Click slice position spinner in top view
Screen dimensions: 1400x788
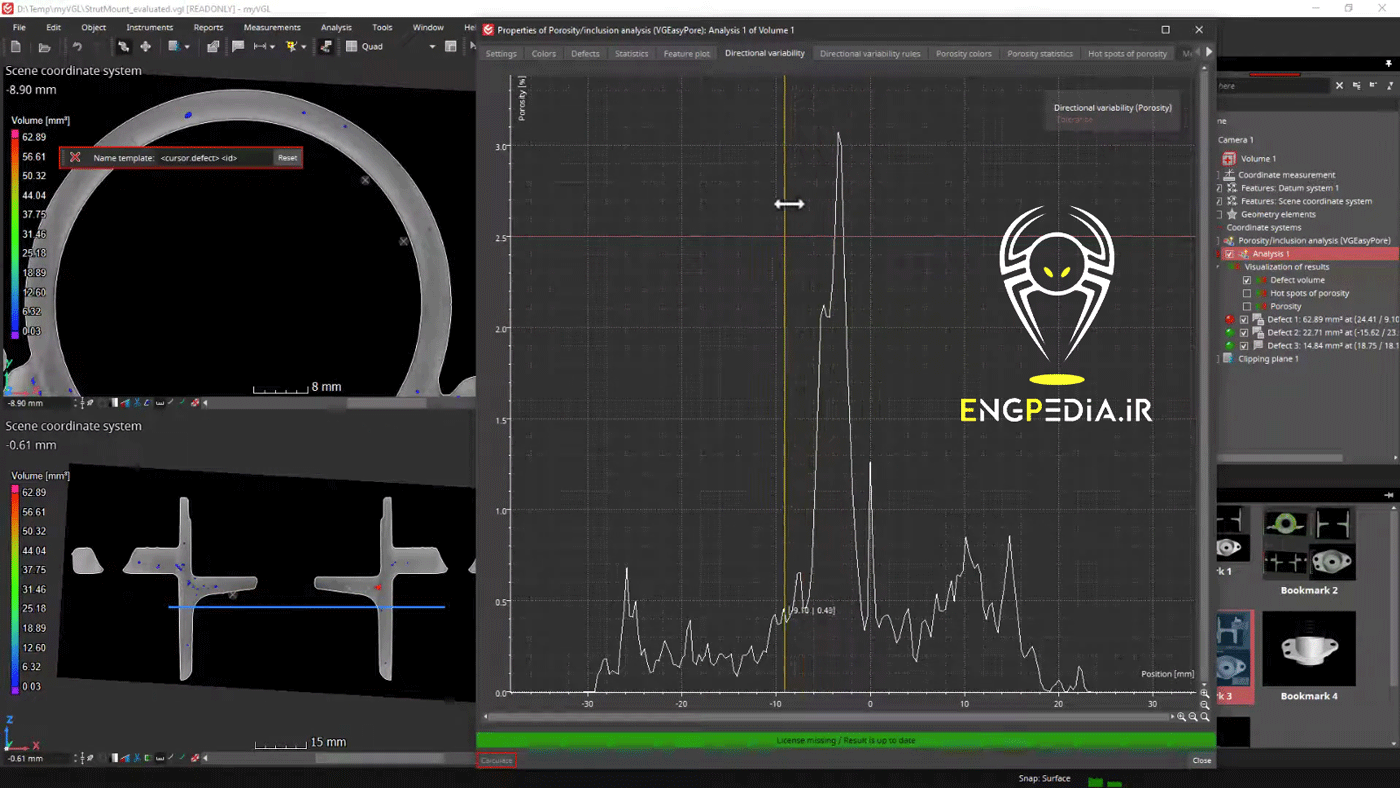[75, 403]
